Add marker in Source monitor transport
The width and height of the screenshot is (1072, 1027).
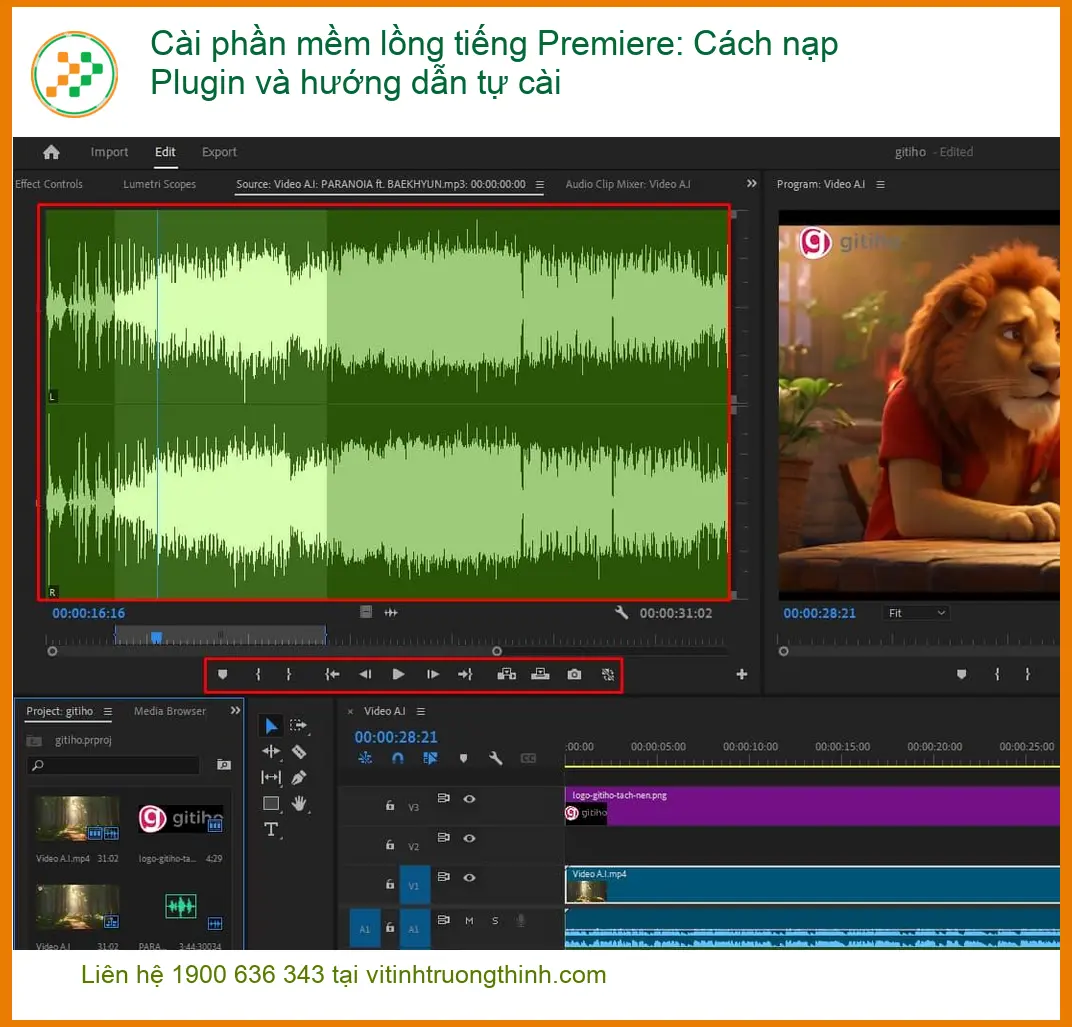222,674
